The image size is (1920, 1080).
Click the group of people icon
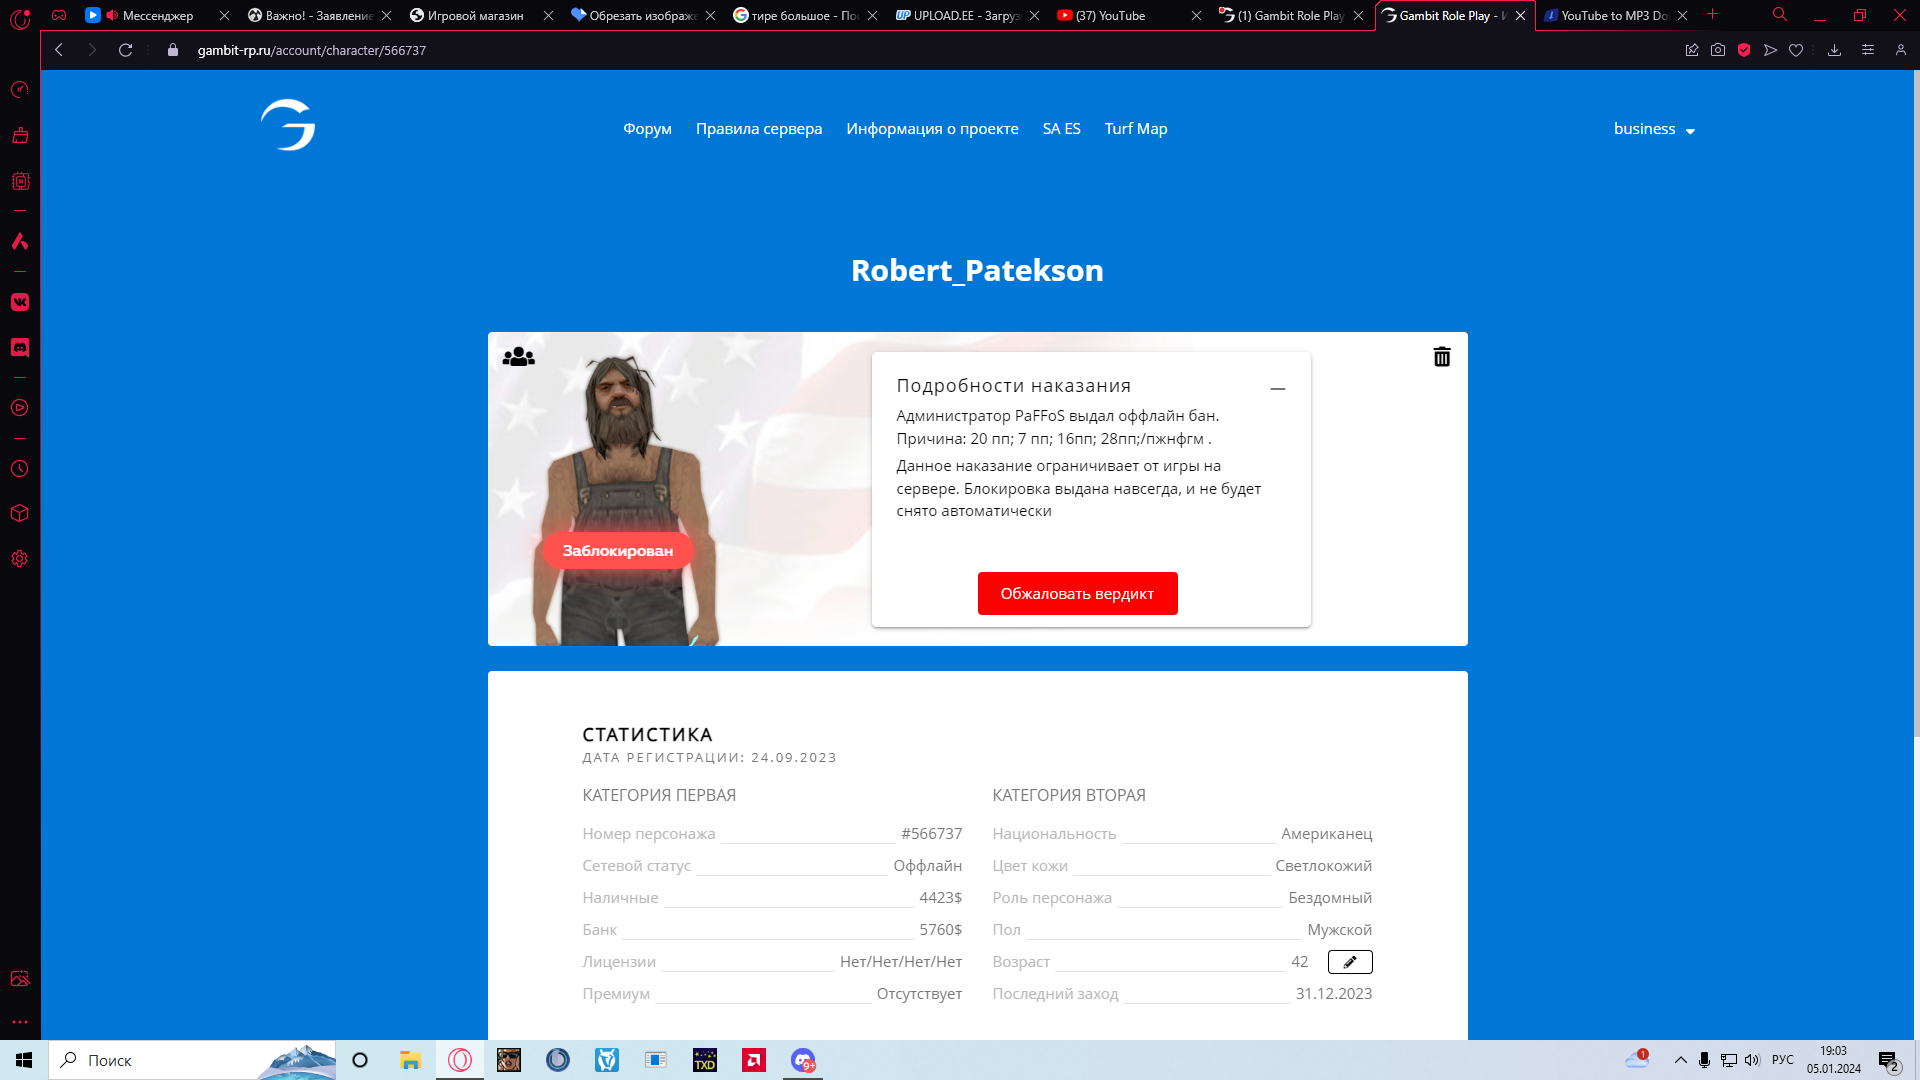coord(518,357)
